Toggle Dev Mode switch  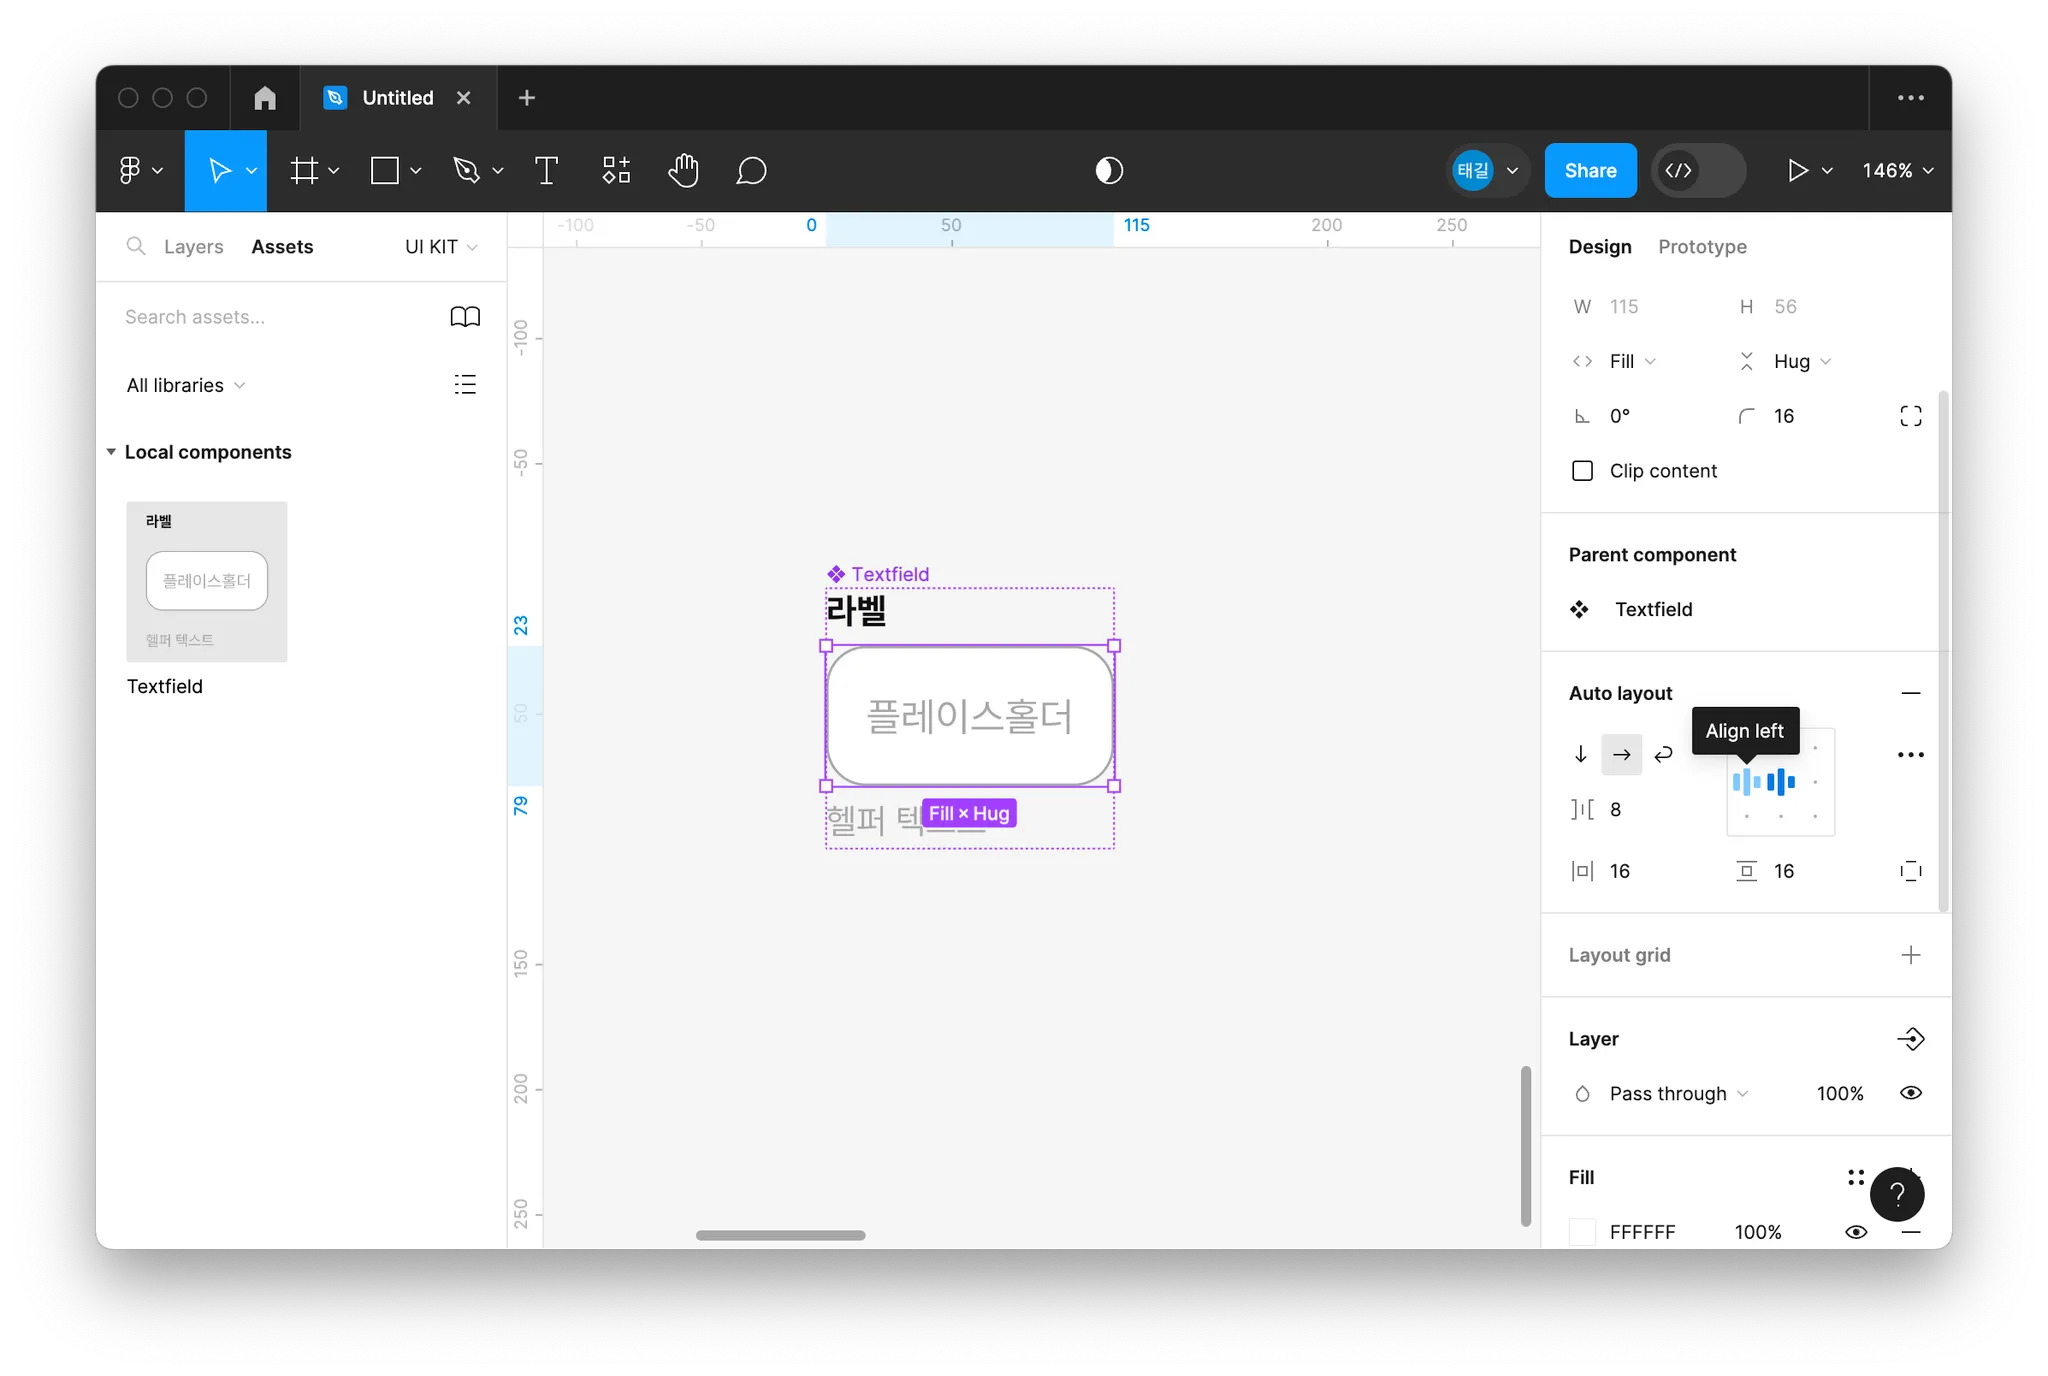(x=1698, y=171)
